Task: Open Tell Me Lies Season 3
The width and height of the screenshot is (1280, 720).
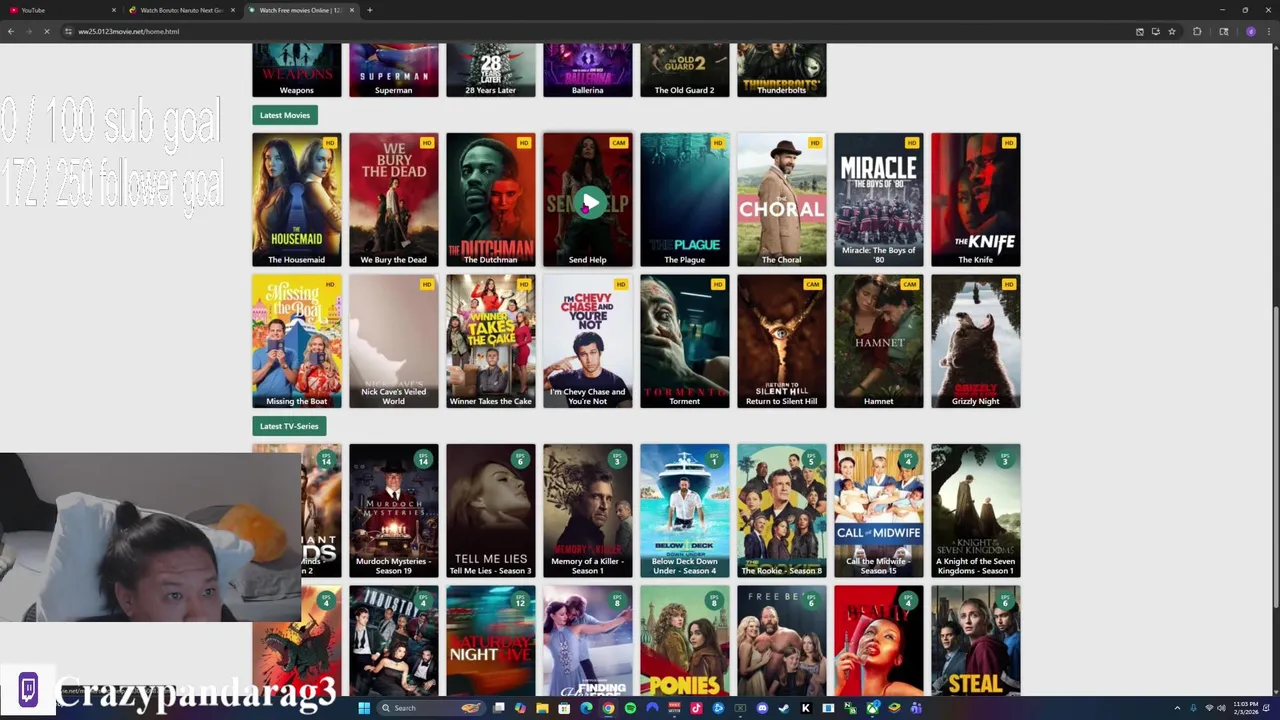Action: pos(491,511)
